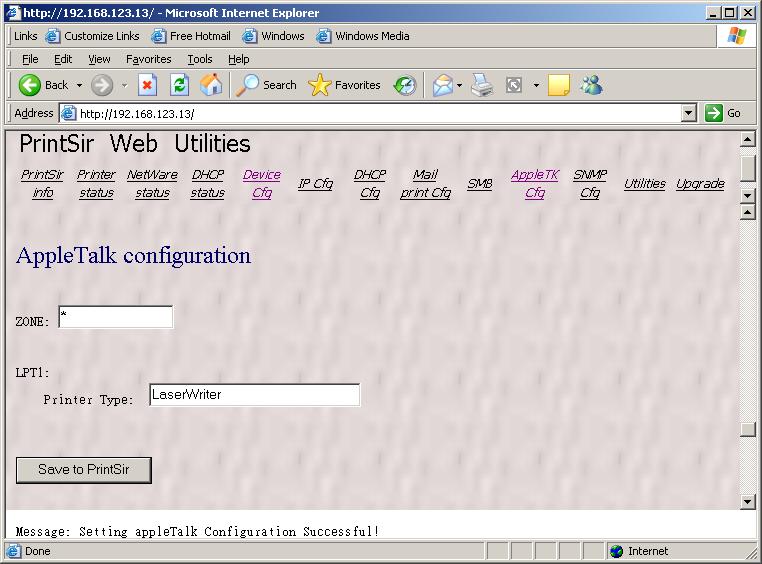Viewport: 762px width, 564px height.
Task: Refresh the page with green arrows icon
Action: point(179,85)
